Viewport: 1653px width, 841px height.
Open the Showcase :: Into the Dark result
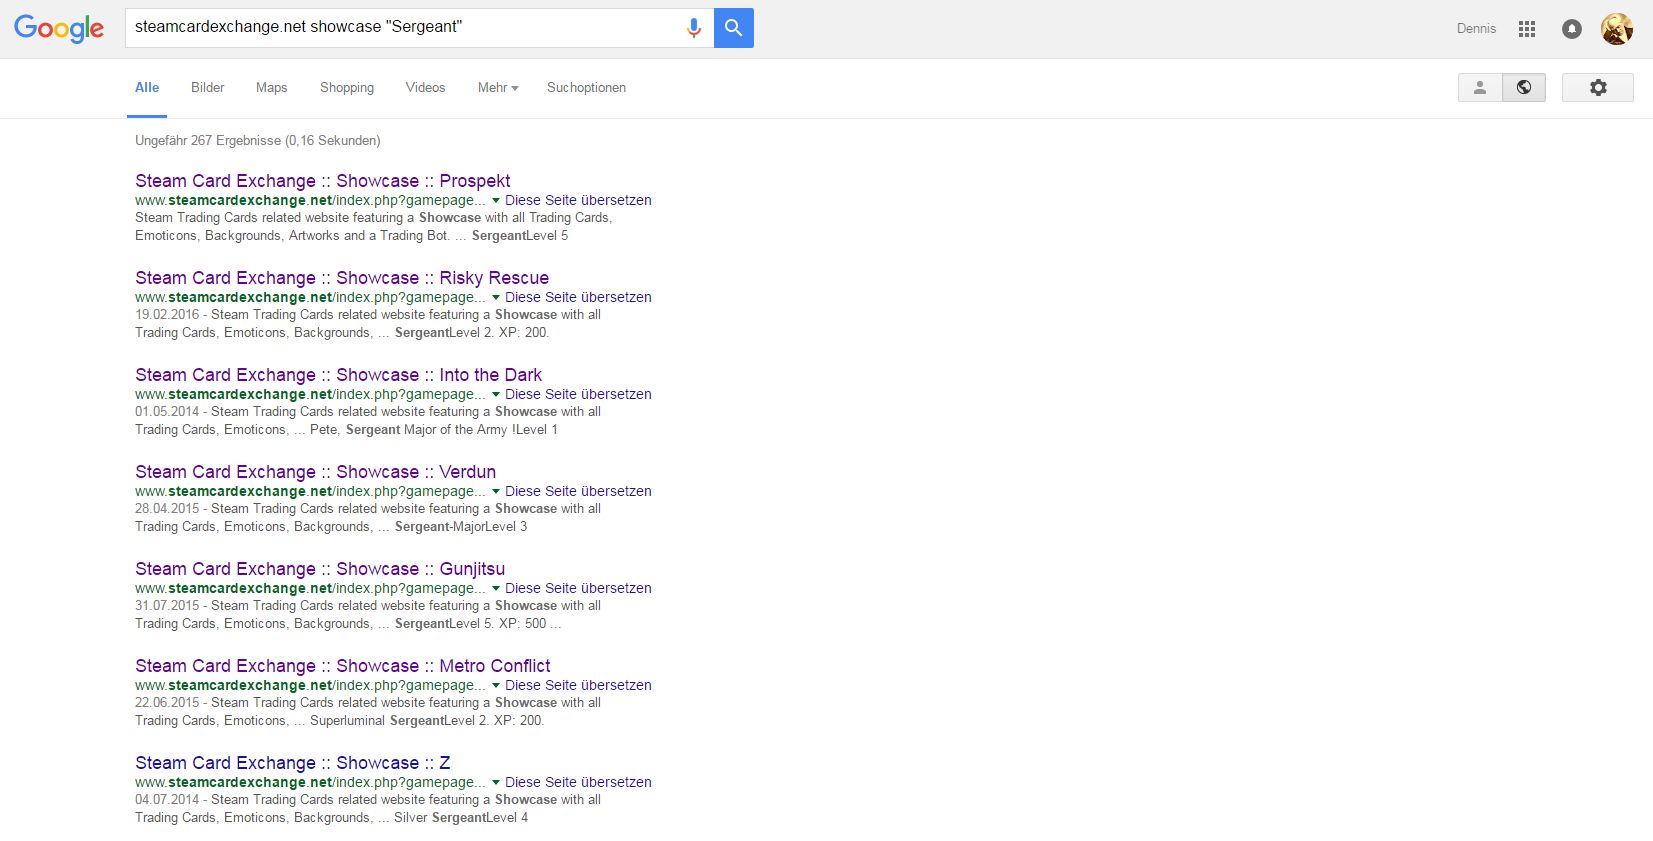coord(339,375)
